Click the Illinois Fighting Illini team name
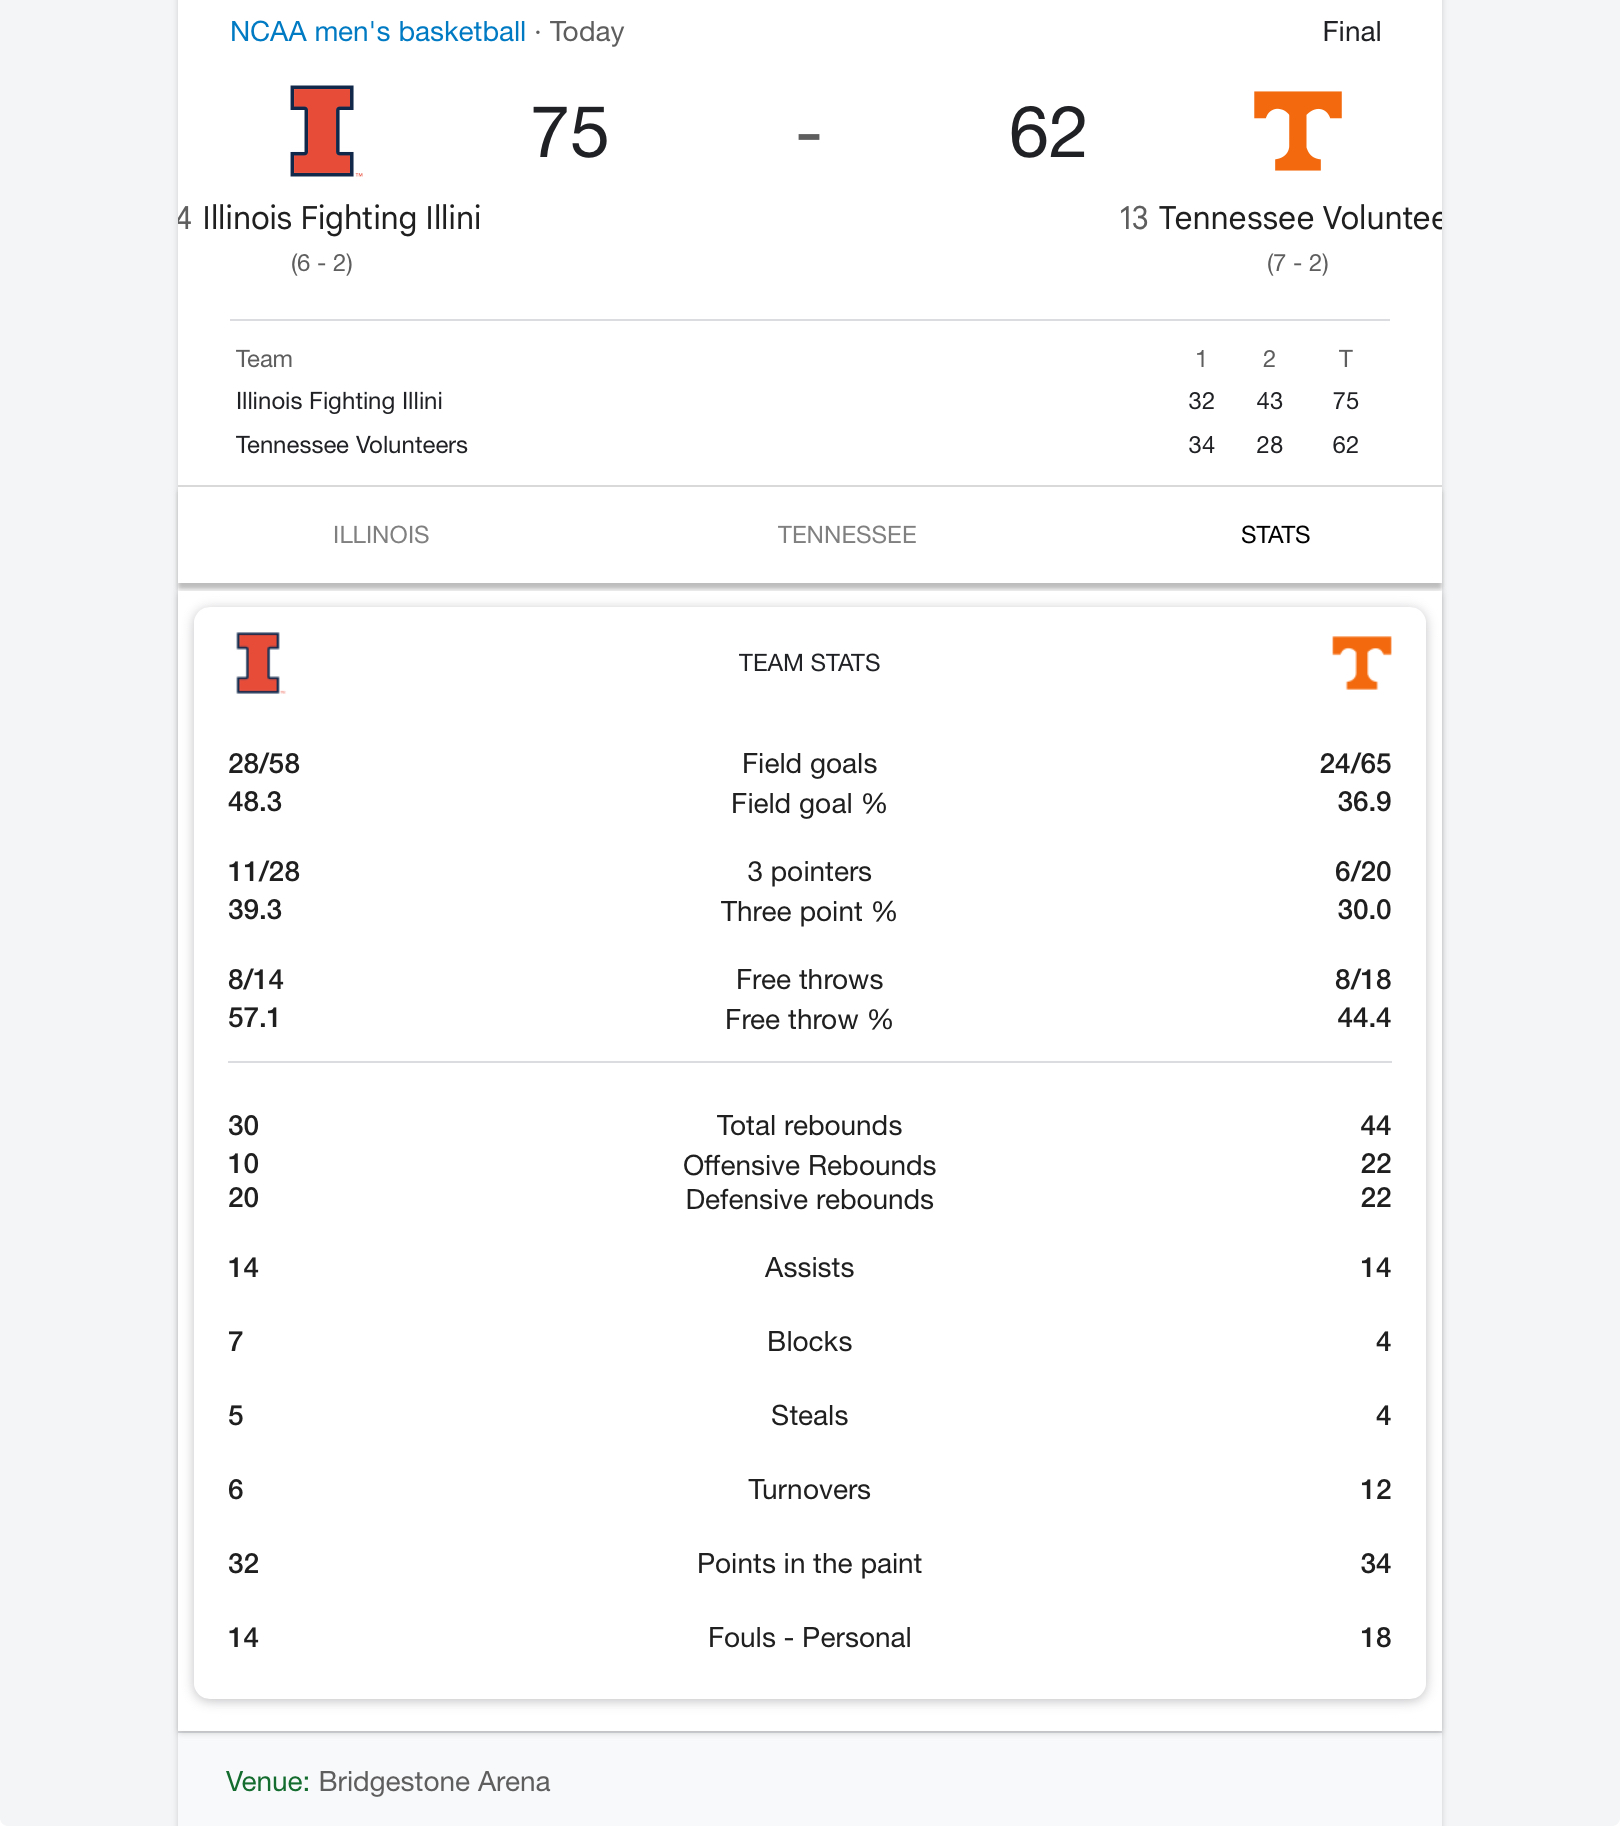1620x1826 pixels. point(341,218)
